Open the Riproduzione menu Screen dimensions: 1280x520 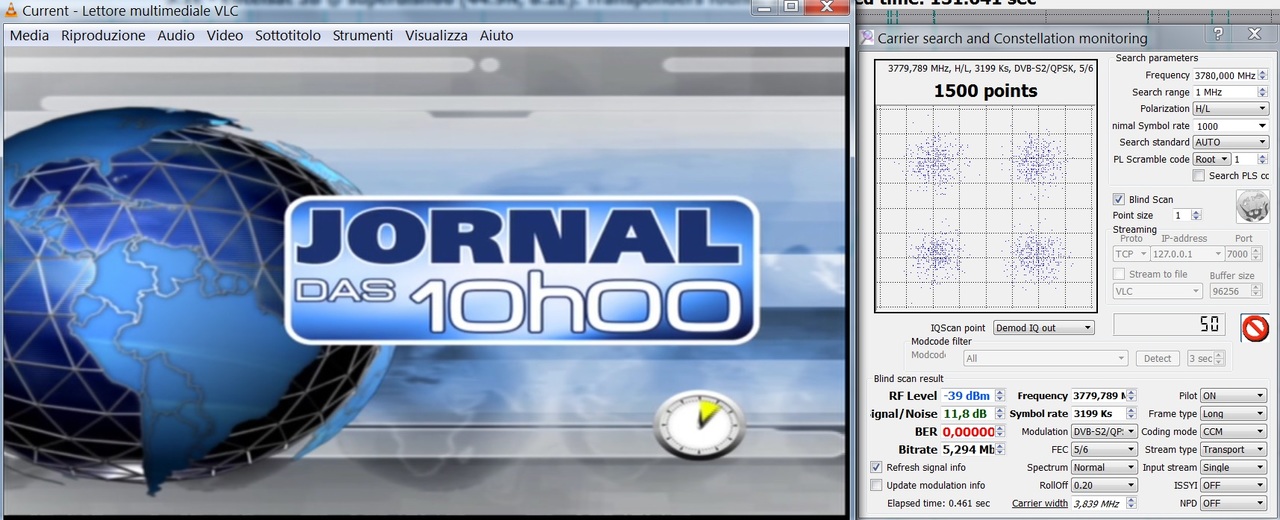tap(103, 35)
